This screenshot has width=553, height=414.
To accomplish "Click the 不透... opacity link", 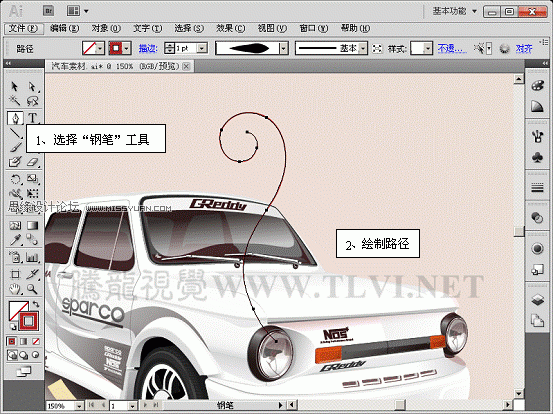I will 452,48.
